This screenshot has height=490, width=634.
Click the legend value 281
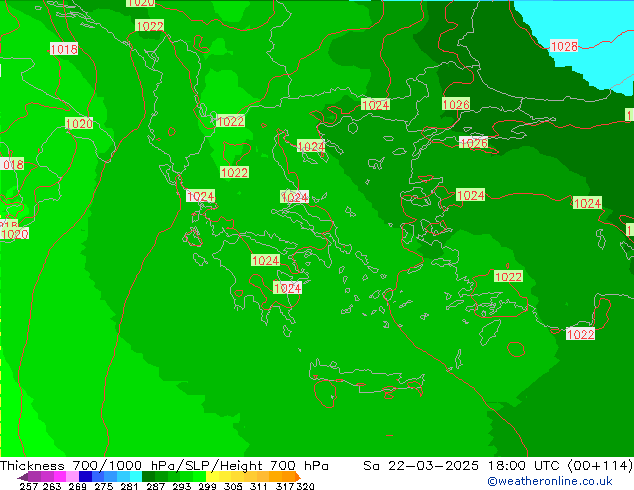[x=129, y=486]
